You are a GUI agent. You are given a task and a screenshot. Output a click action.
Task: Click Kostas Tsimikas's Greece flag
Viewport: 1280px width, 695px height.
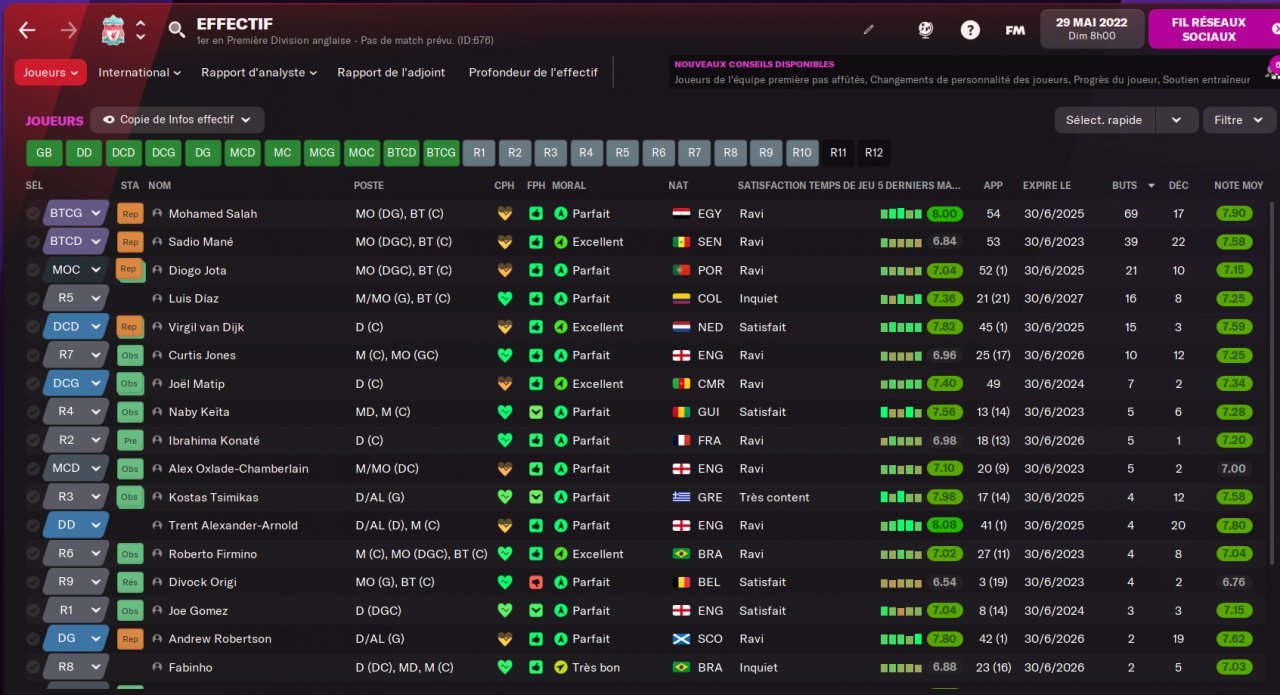coord(681,497)
